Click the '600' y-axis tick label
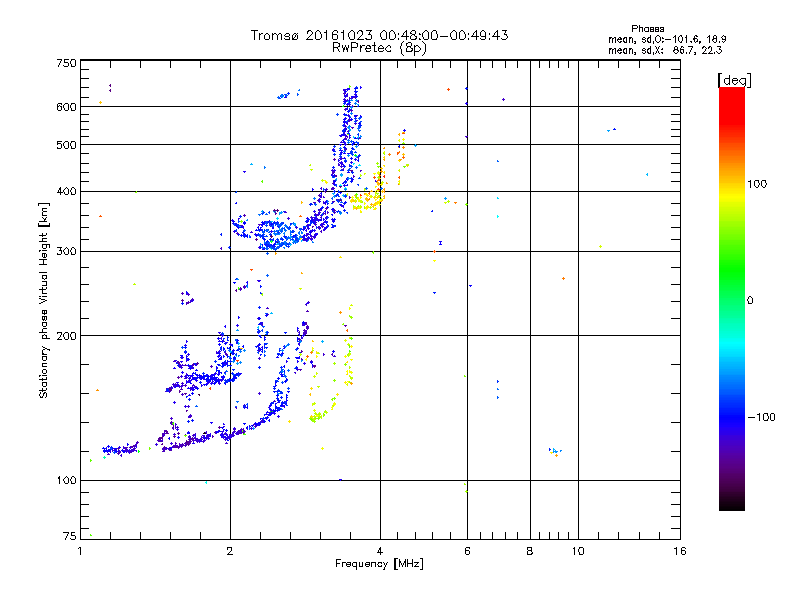The height and width of the screenshot is (600, 800). pyautogui.click(x=66, y=107)
